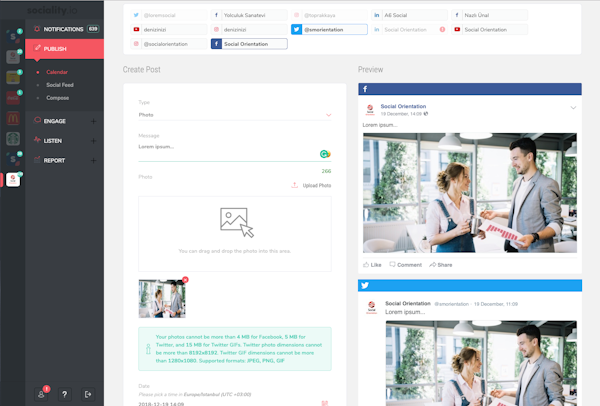
Task: Click the Twitter preview profile avatar
Action: 371,307
